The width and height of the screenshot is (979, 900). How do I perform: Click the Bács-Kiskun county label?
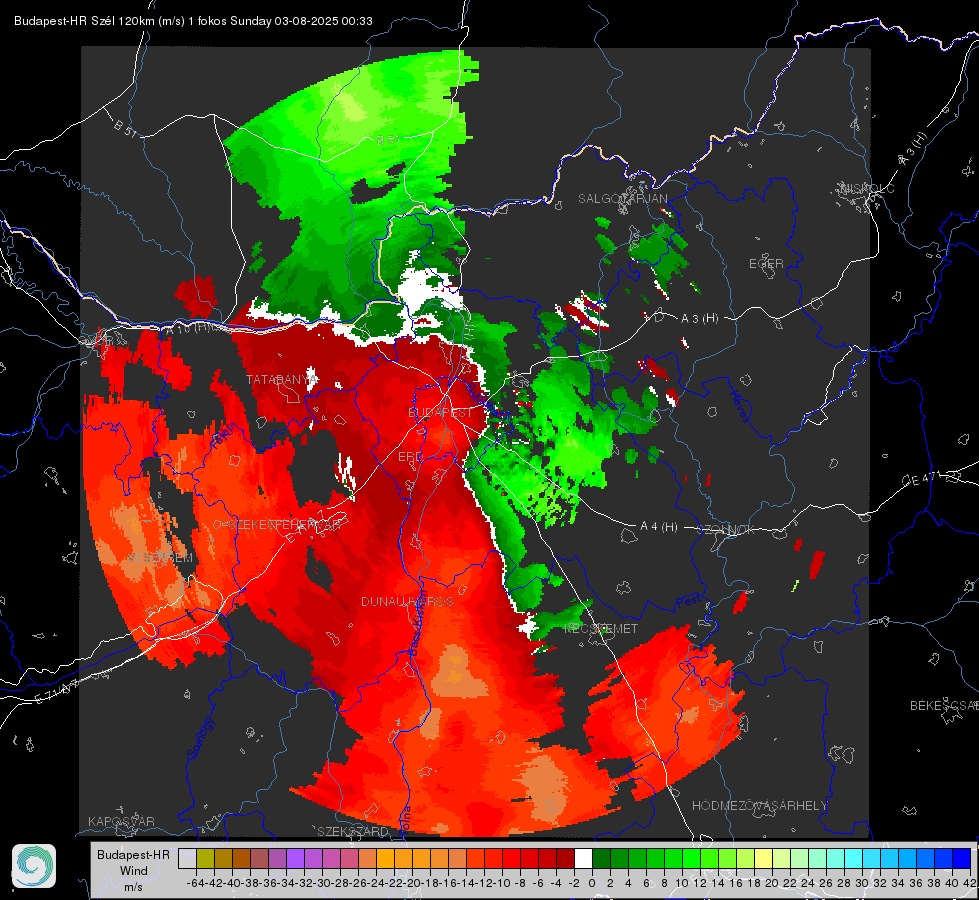[416, 622]
